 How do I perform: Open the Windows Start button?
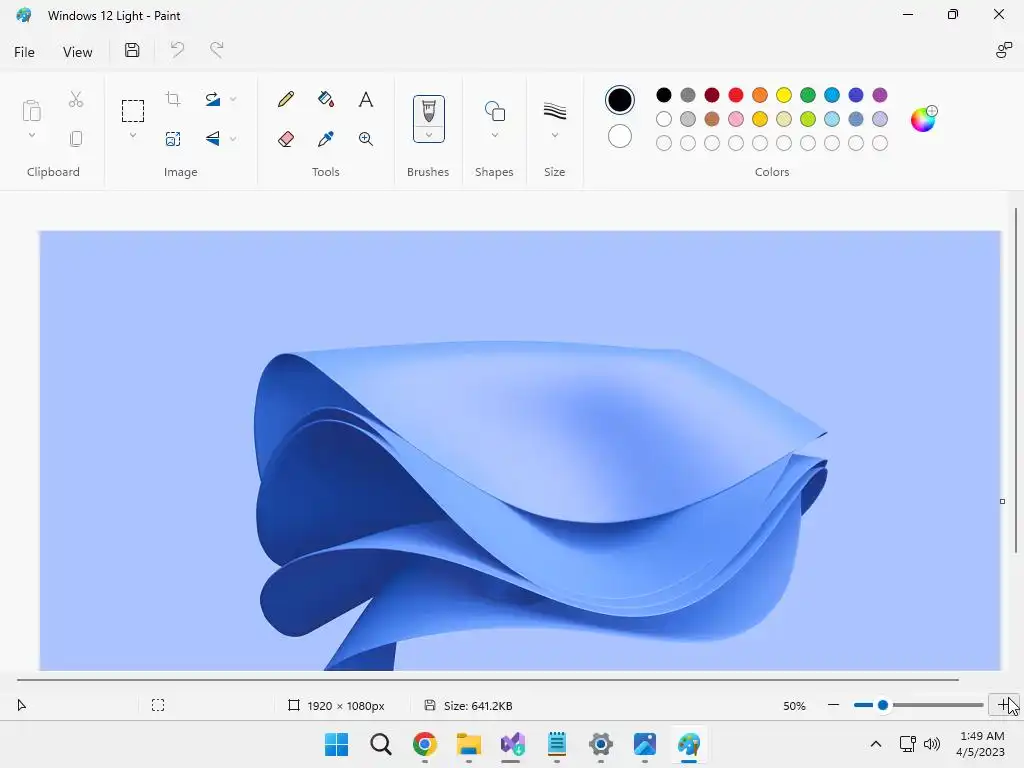click(336, 744)
